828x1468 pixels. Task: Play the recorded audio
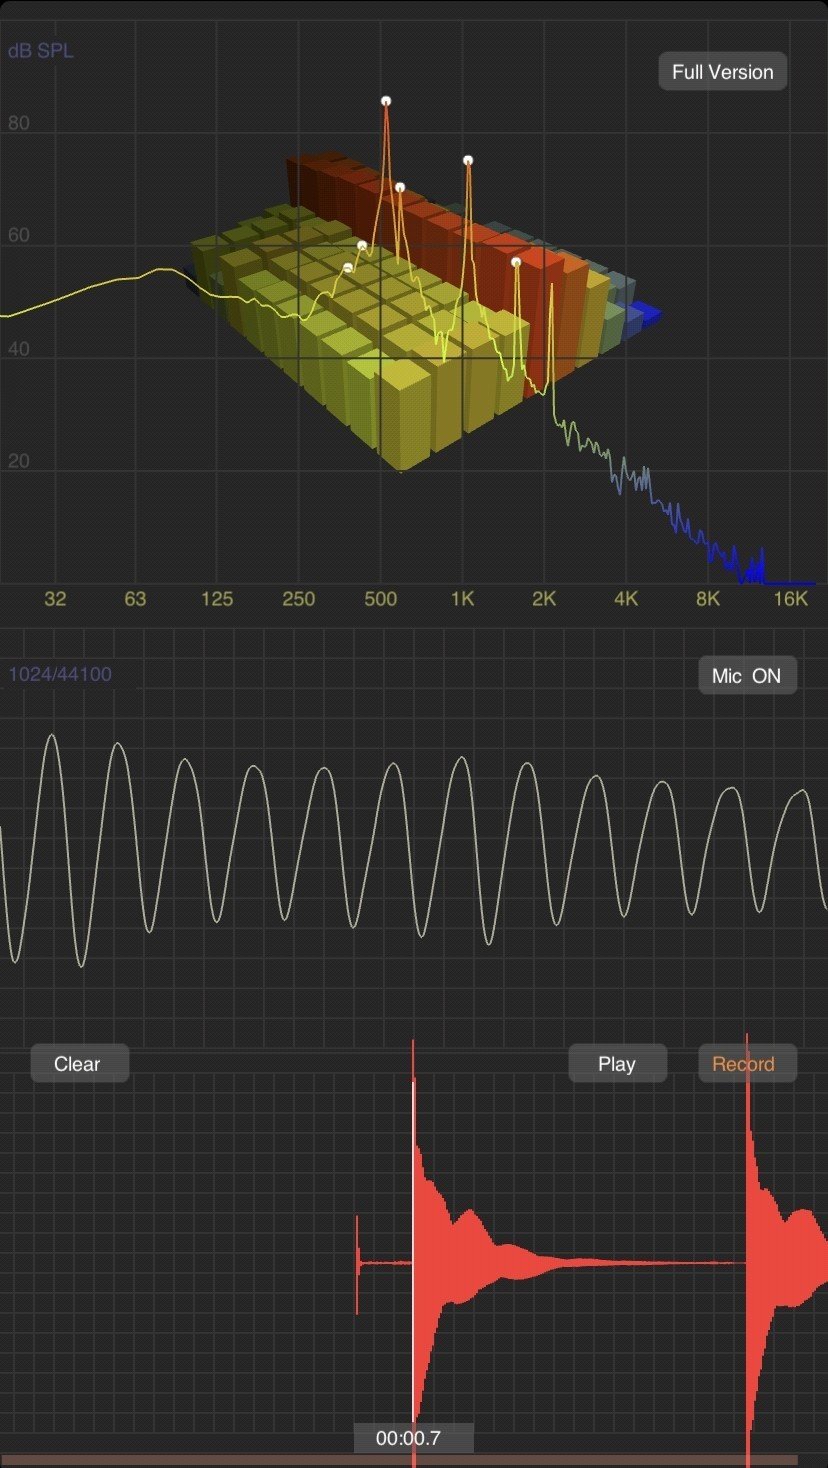click(617, 1064)
